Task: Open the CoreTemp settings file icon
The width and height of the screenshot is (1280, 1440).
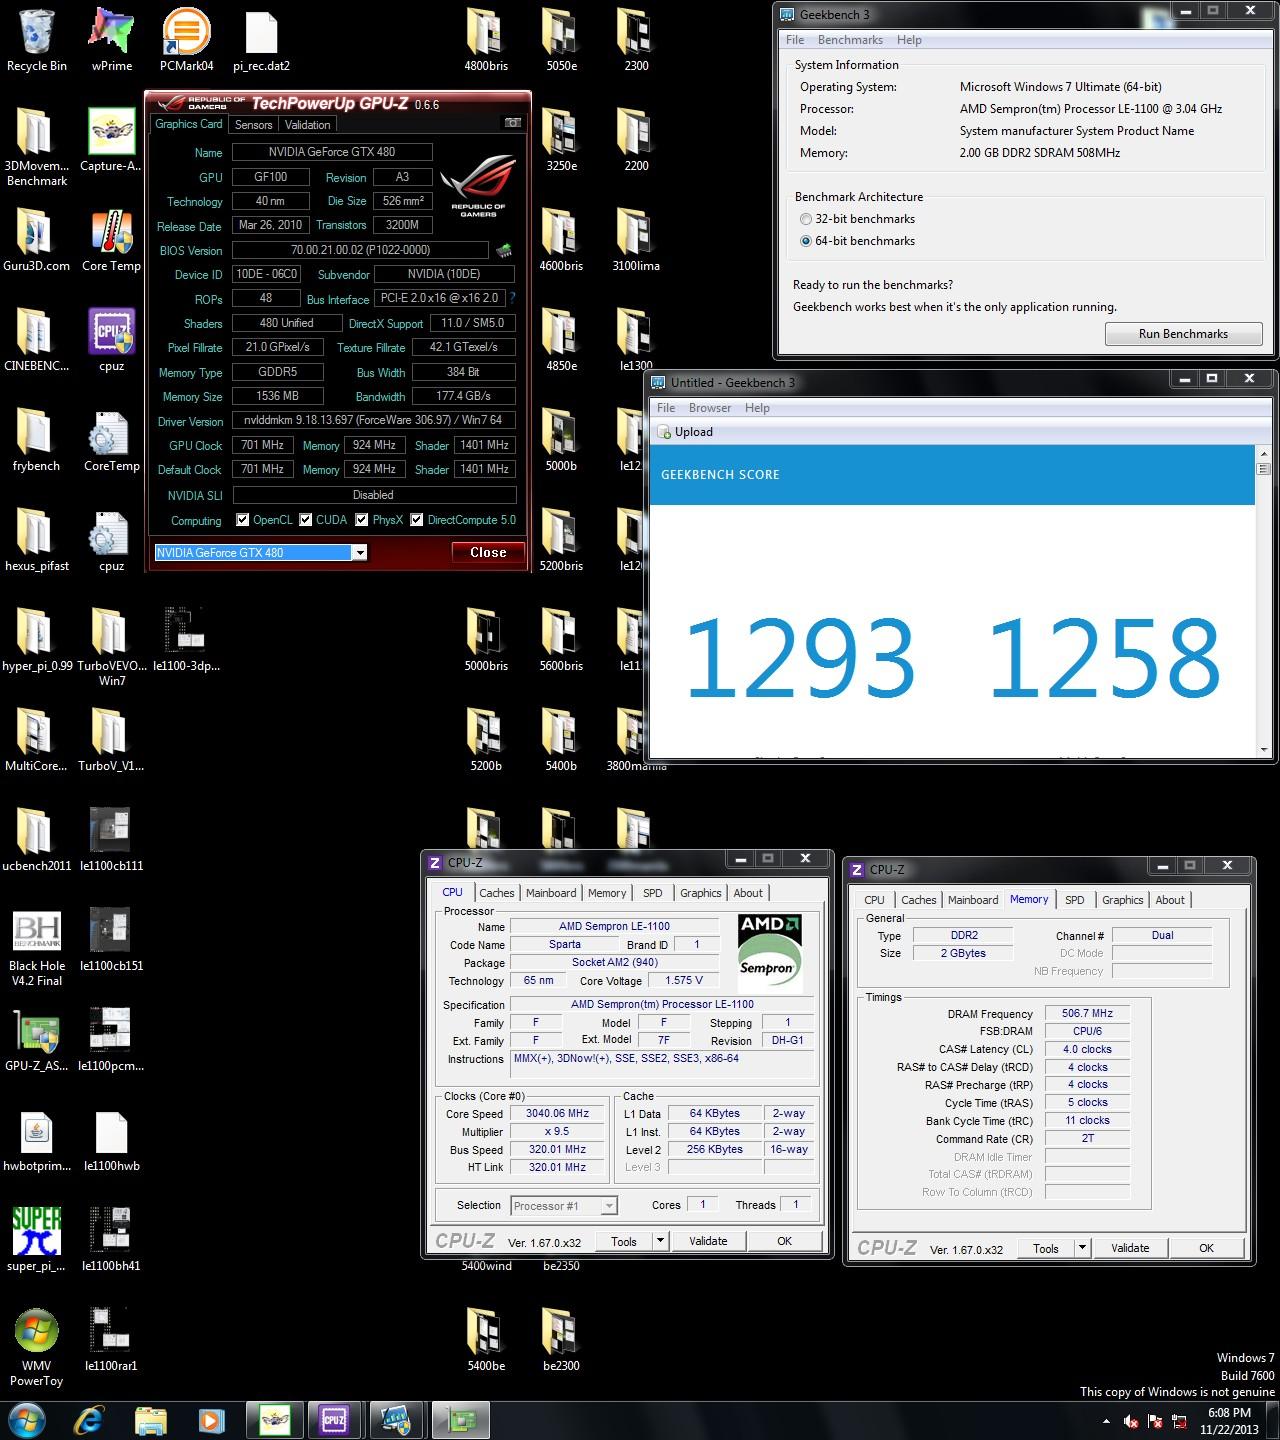Action: pyautogui.click(x=108, y=432)
